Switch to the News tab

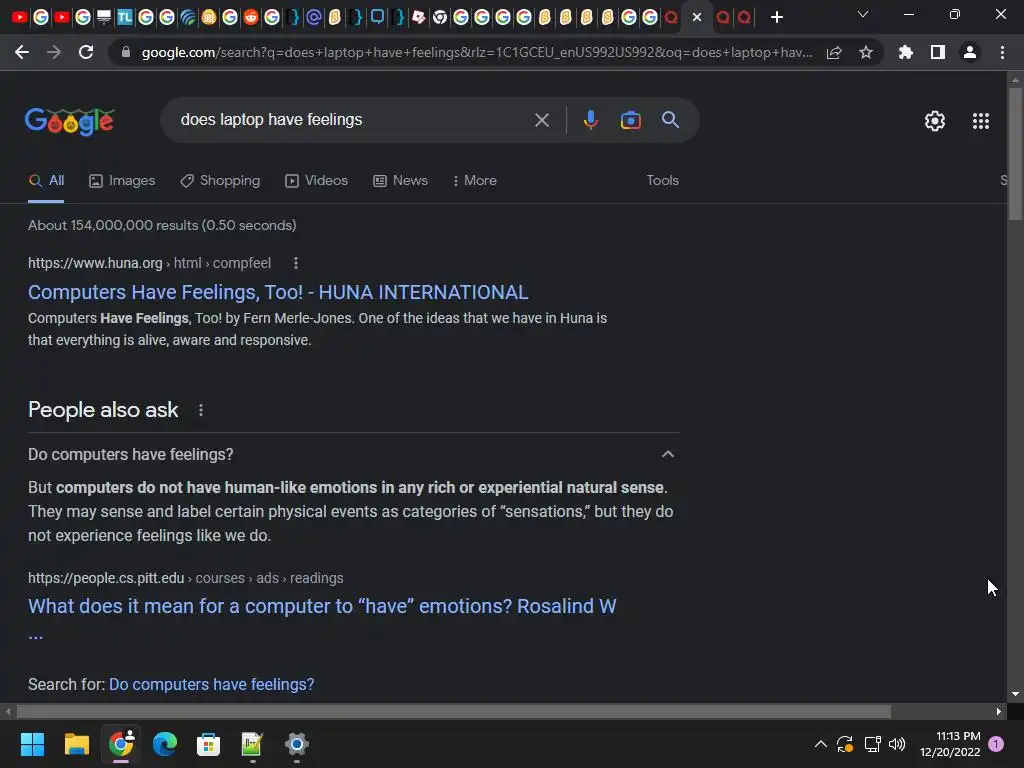(x=400, y=181)
